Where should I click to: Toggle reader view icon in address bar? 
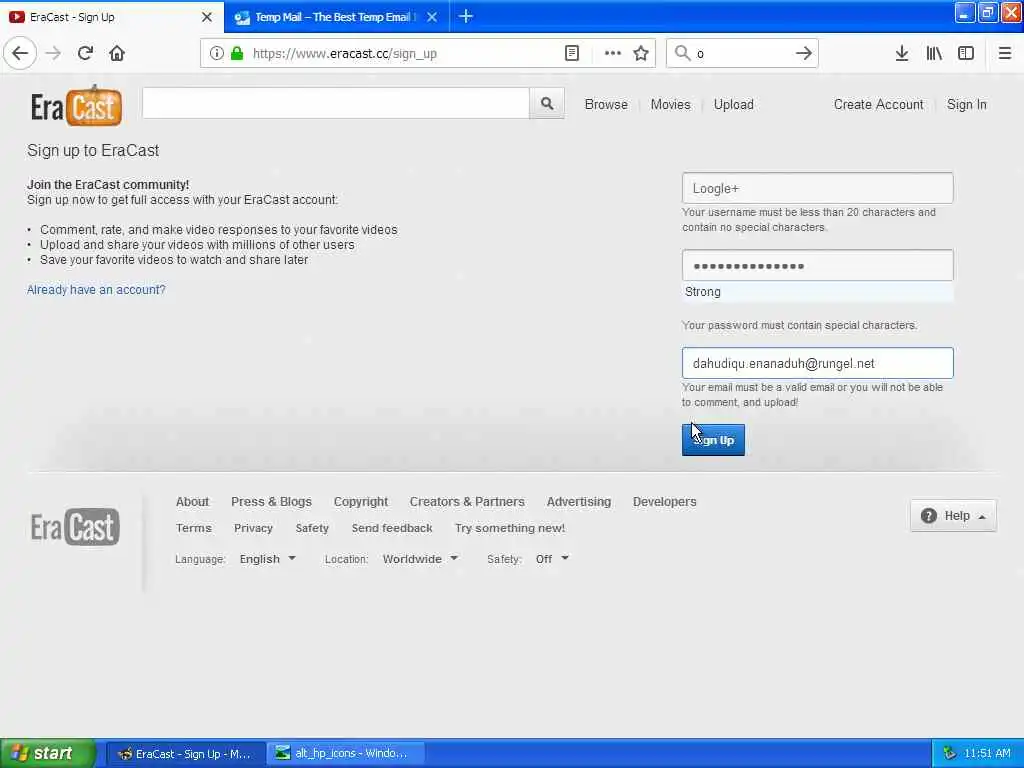(571, 53)
